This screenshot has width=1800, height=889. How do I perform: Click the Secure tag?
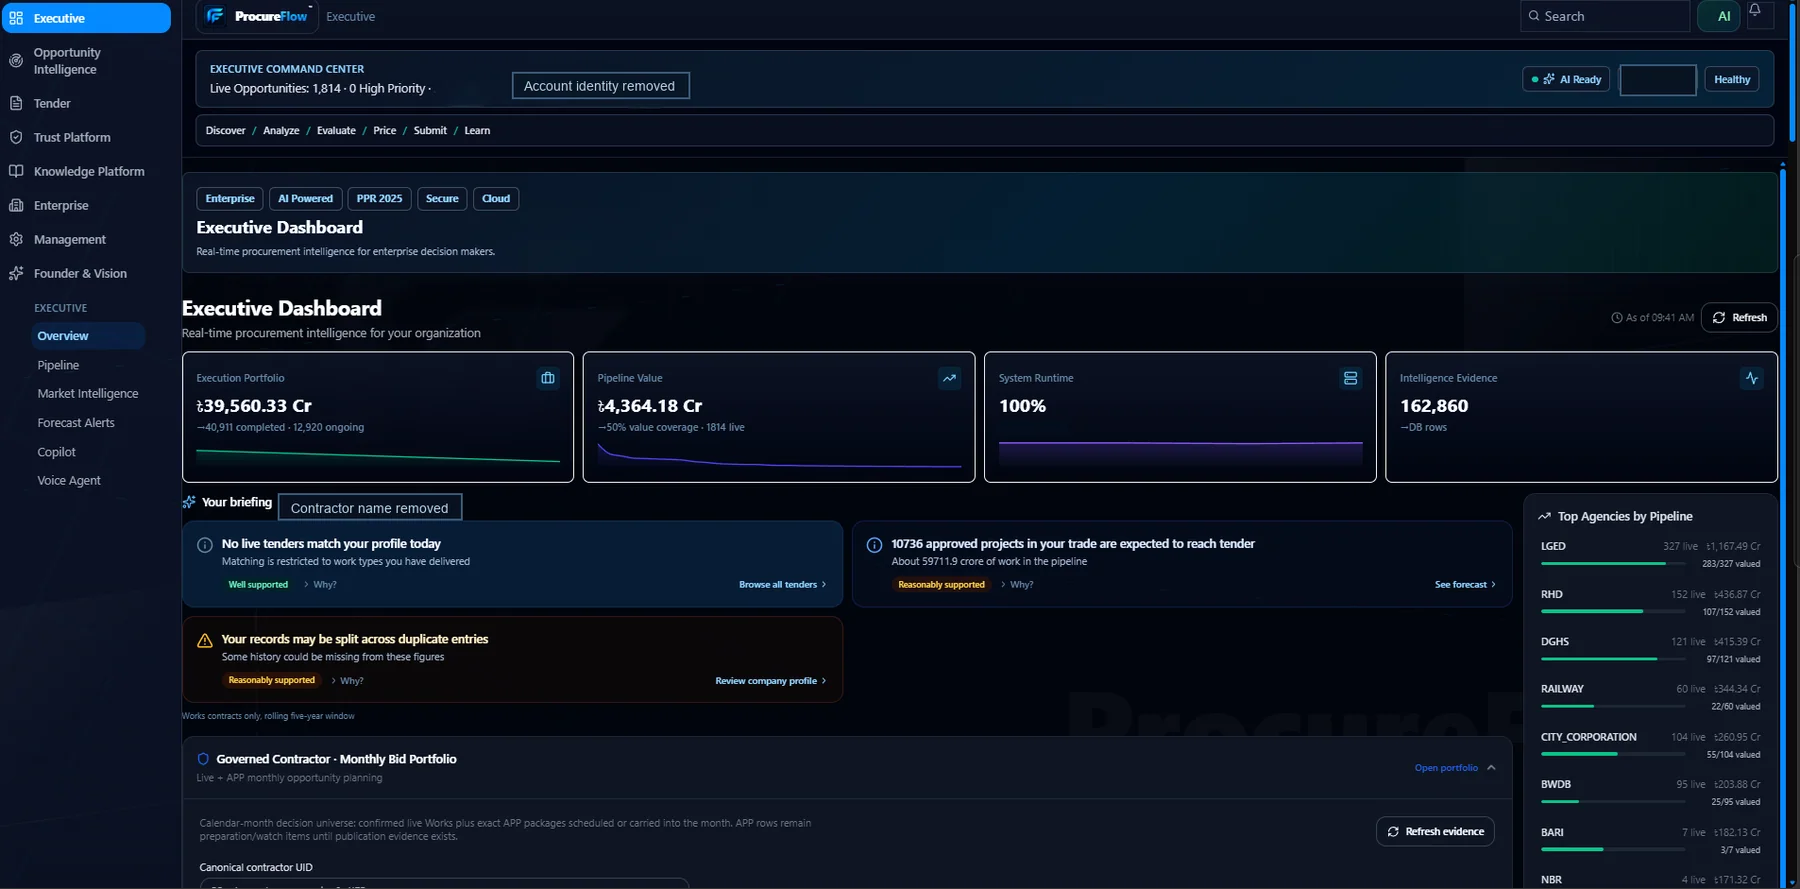click(442, 199)
